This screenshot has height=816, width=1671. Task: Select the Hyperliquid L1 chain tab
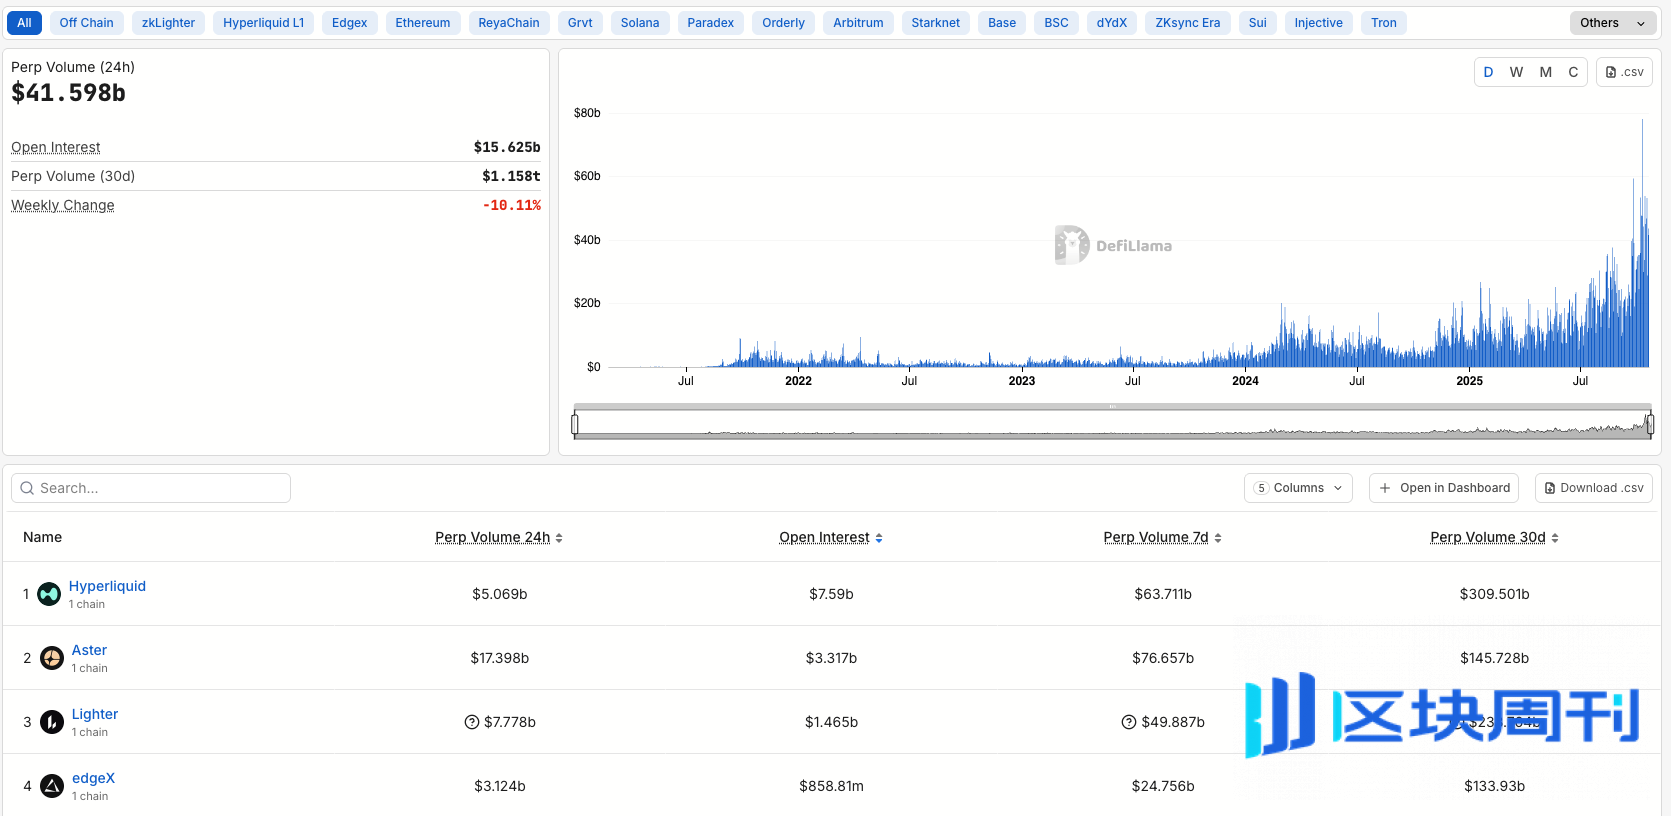pyautogui.click(x=263, y=23)
